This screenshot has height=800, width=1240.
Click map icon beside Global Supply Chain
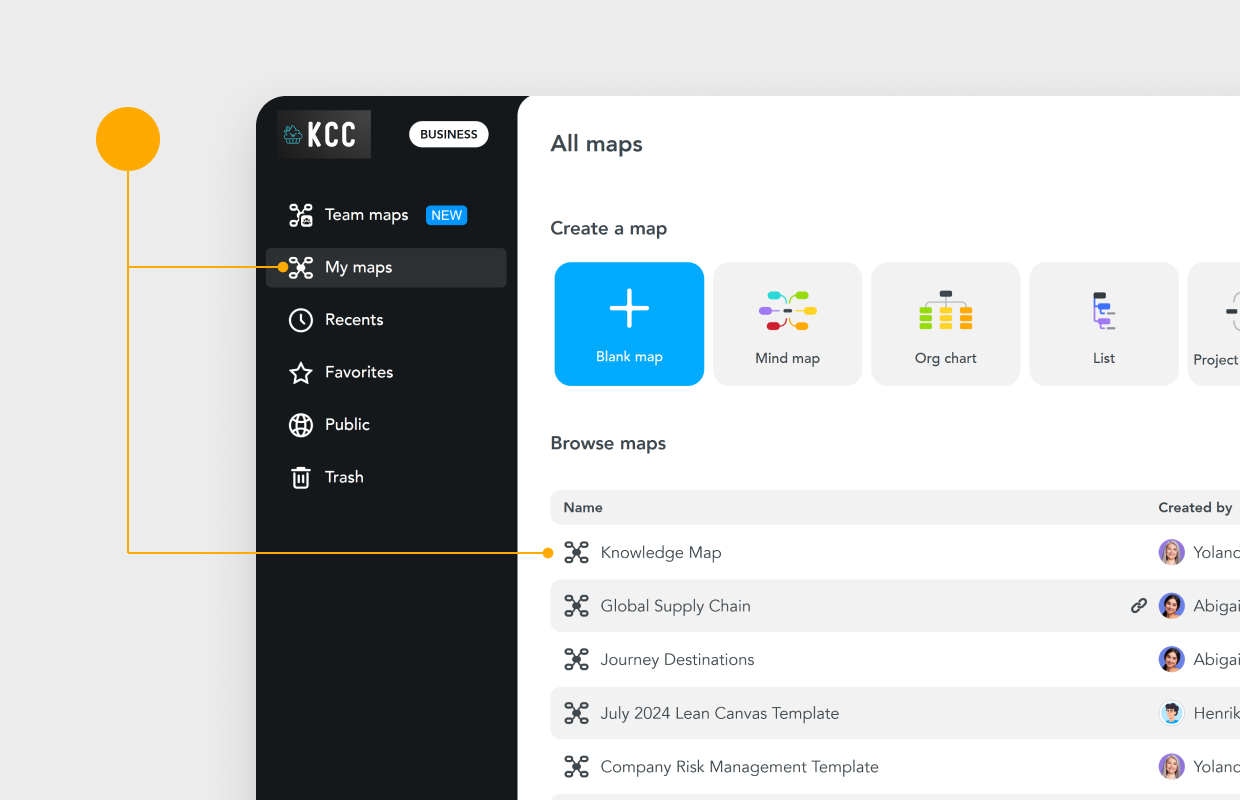(x=576, y=606)
